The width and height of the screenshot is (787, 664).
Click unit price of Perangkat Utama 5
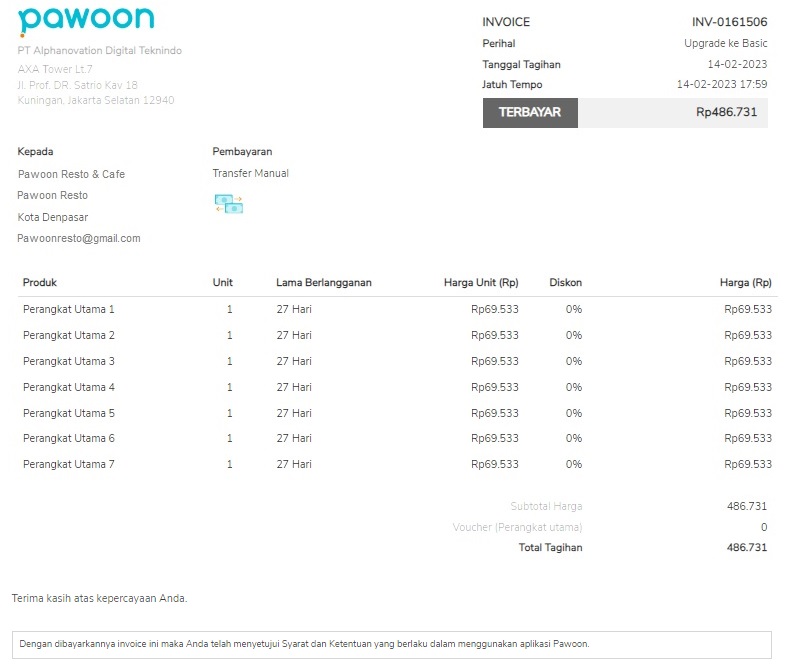point(494,413)
